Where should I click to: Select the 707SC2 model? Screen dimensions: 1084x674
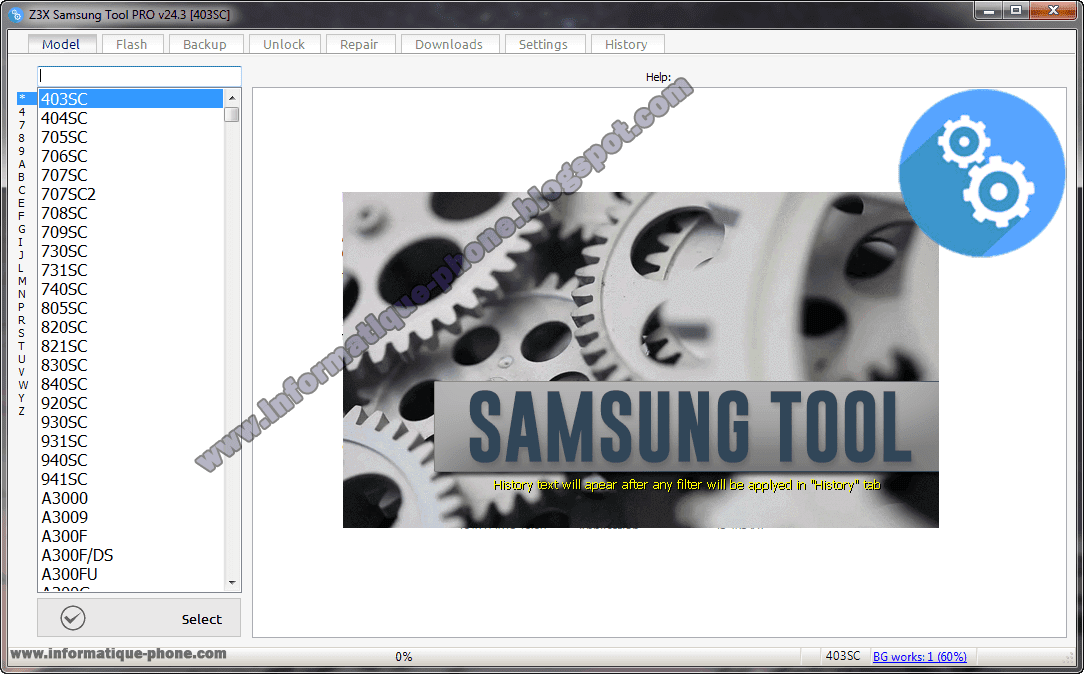click(131, 194)
